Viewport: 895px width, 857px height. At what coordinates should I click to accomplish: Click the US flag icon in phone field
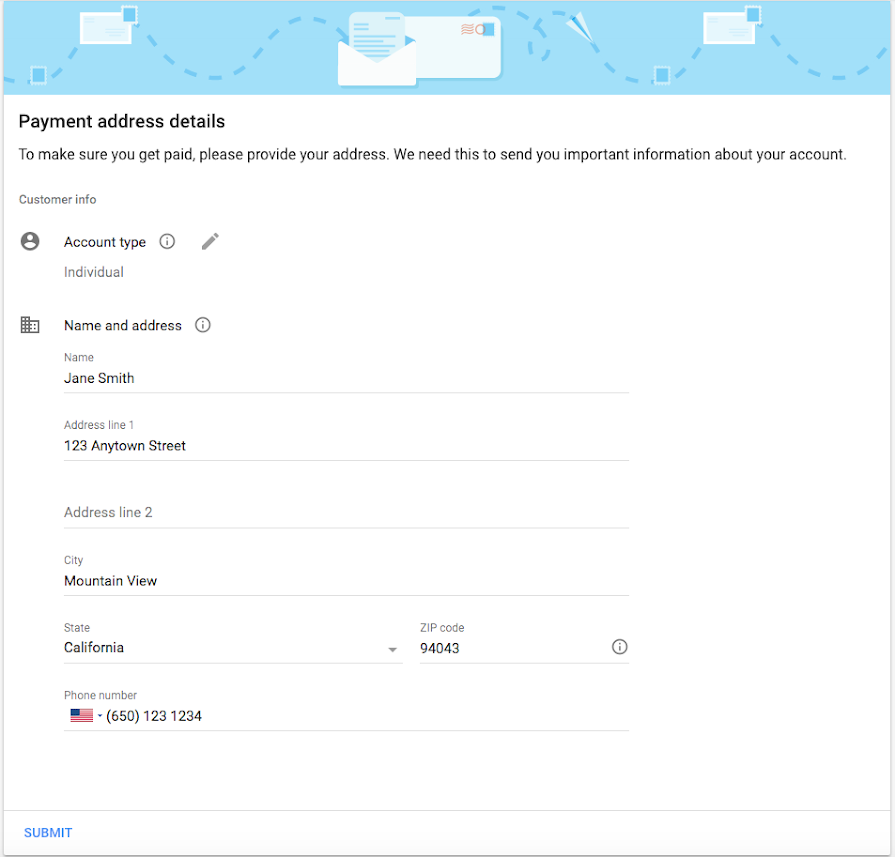pos(82,715)
